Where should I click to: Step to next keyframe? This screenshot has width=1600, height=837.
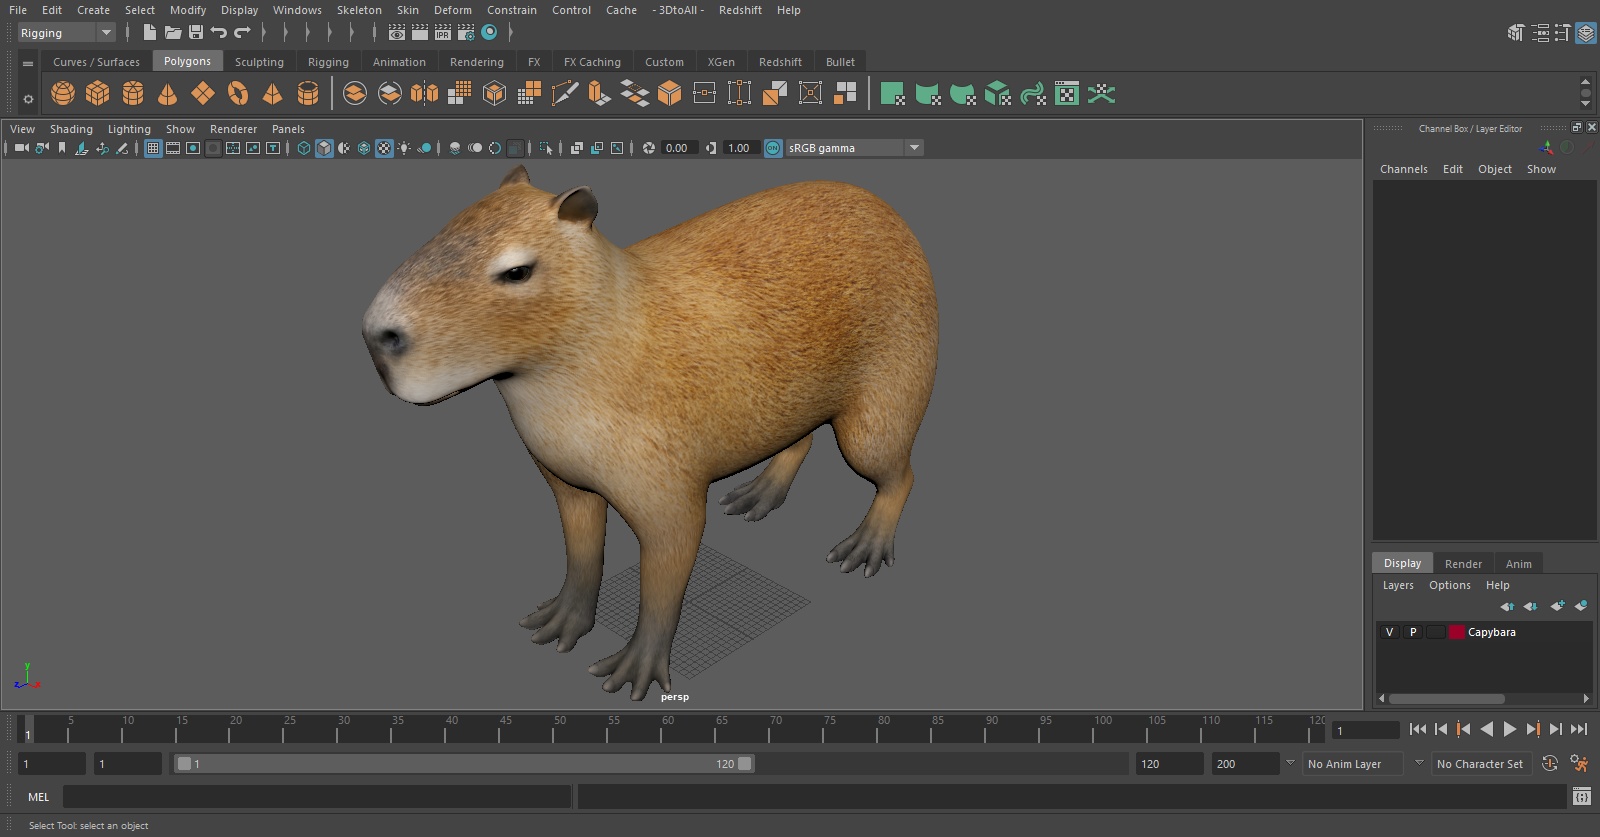pos(1533,729)
